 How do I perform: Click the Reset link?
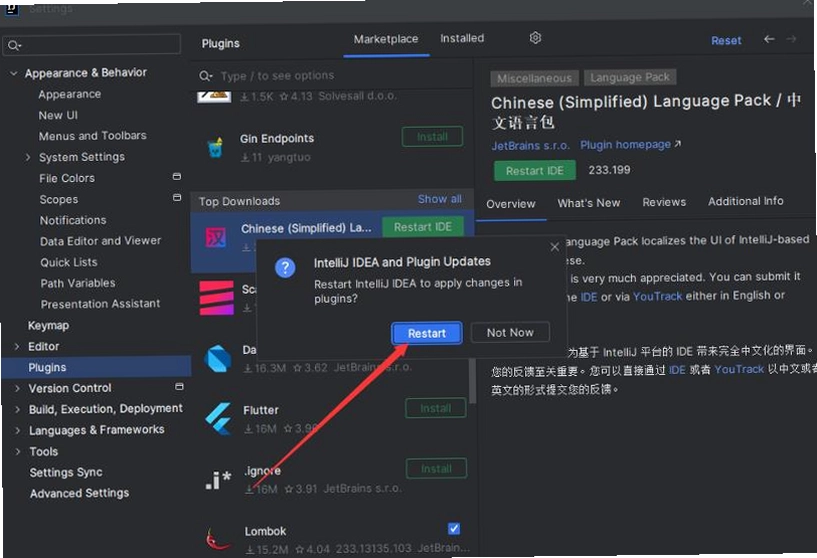[726, 41]
